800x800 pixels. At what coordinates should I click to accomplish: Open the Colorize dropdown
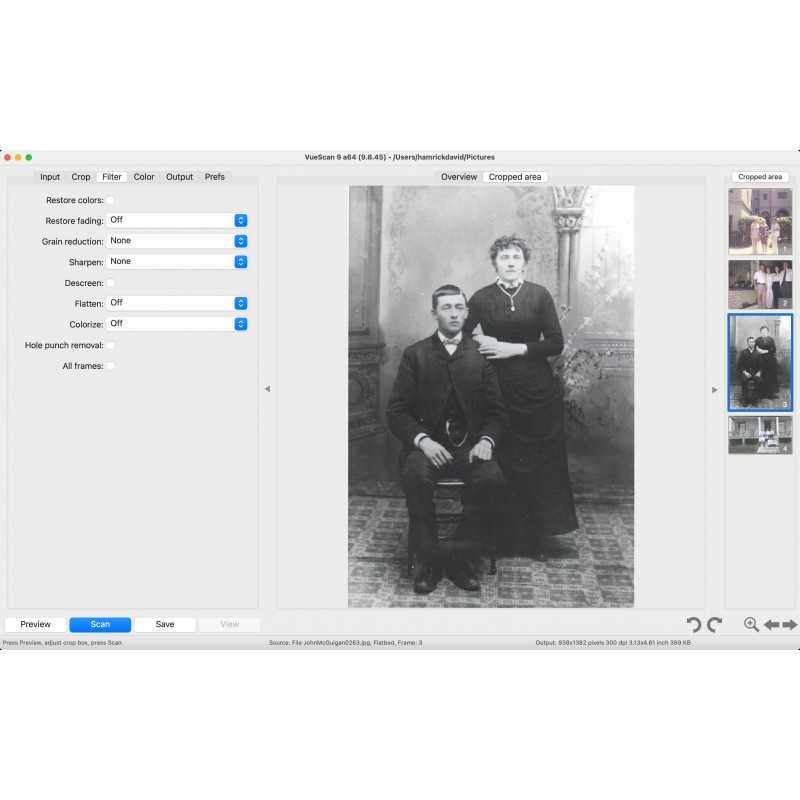(177, 324)
